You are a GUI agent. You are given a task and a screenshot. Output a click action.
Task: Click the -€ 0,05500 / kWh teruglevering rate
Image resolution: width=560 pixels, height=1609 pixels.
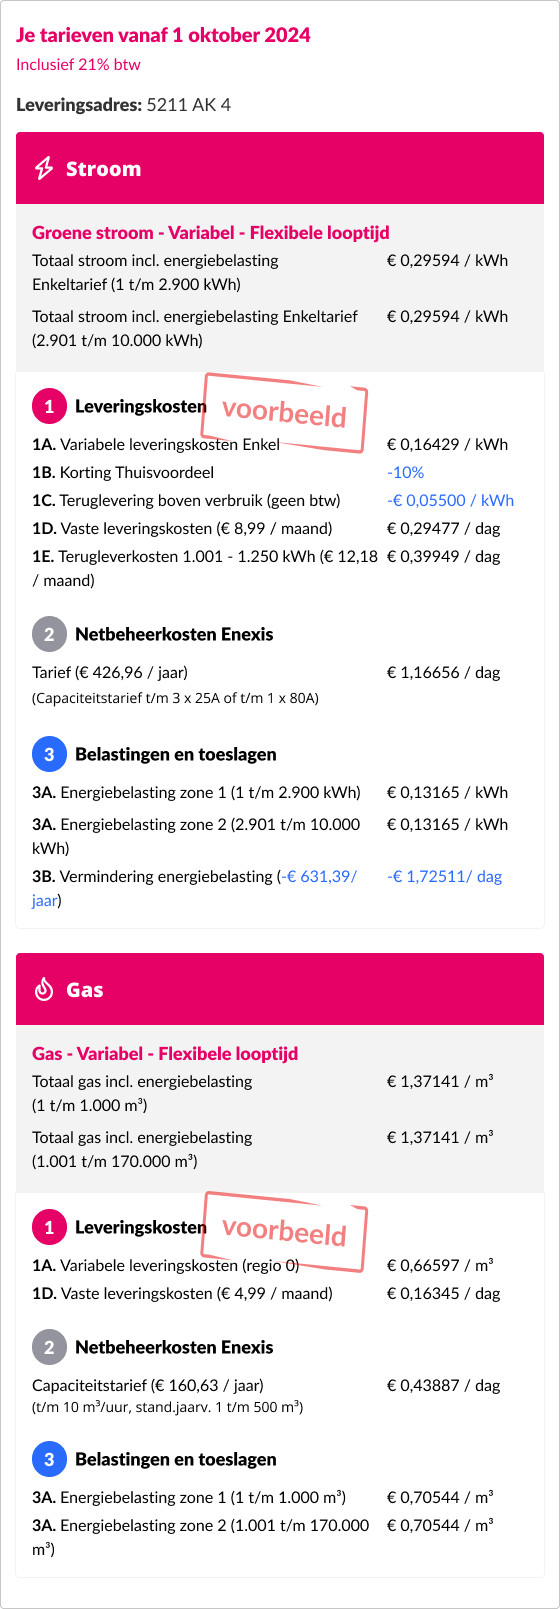[x=450, y=501]
